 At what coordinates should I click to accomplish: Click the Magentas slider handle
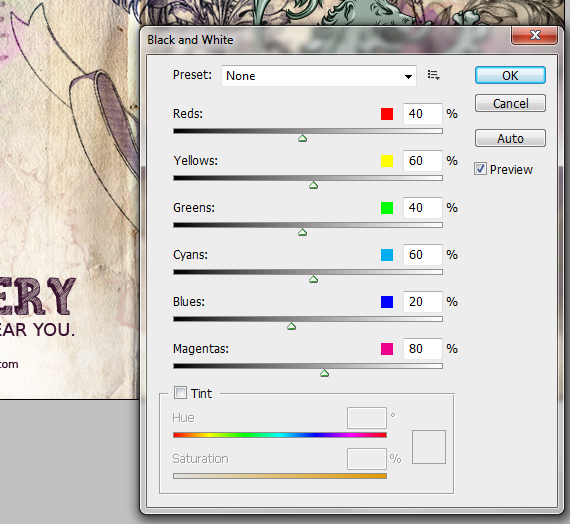click(x=325, y=373)
